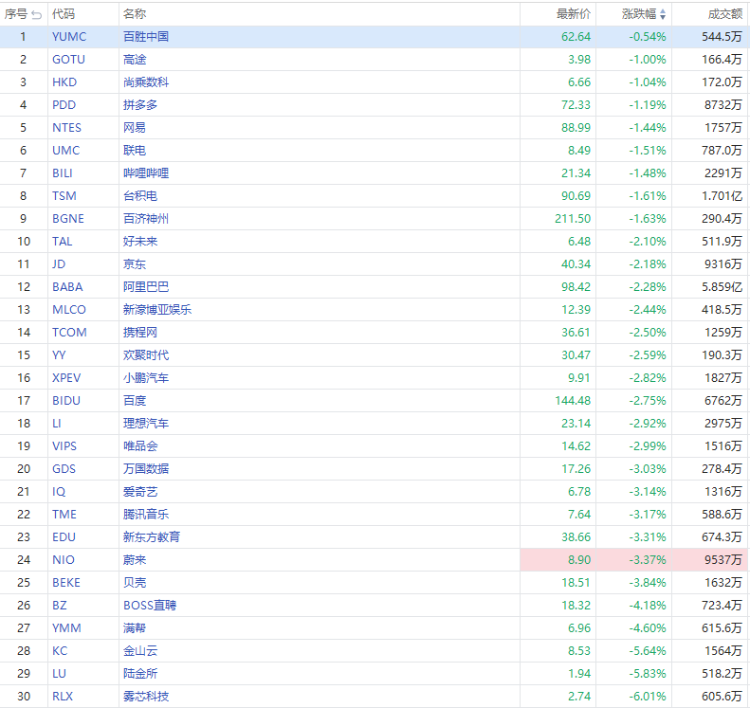Open 雾芯科技 stock name link

click(x=146, y=697)
